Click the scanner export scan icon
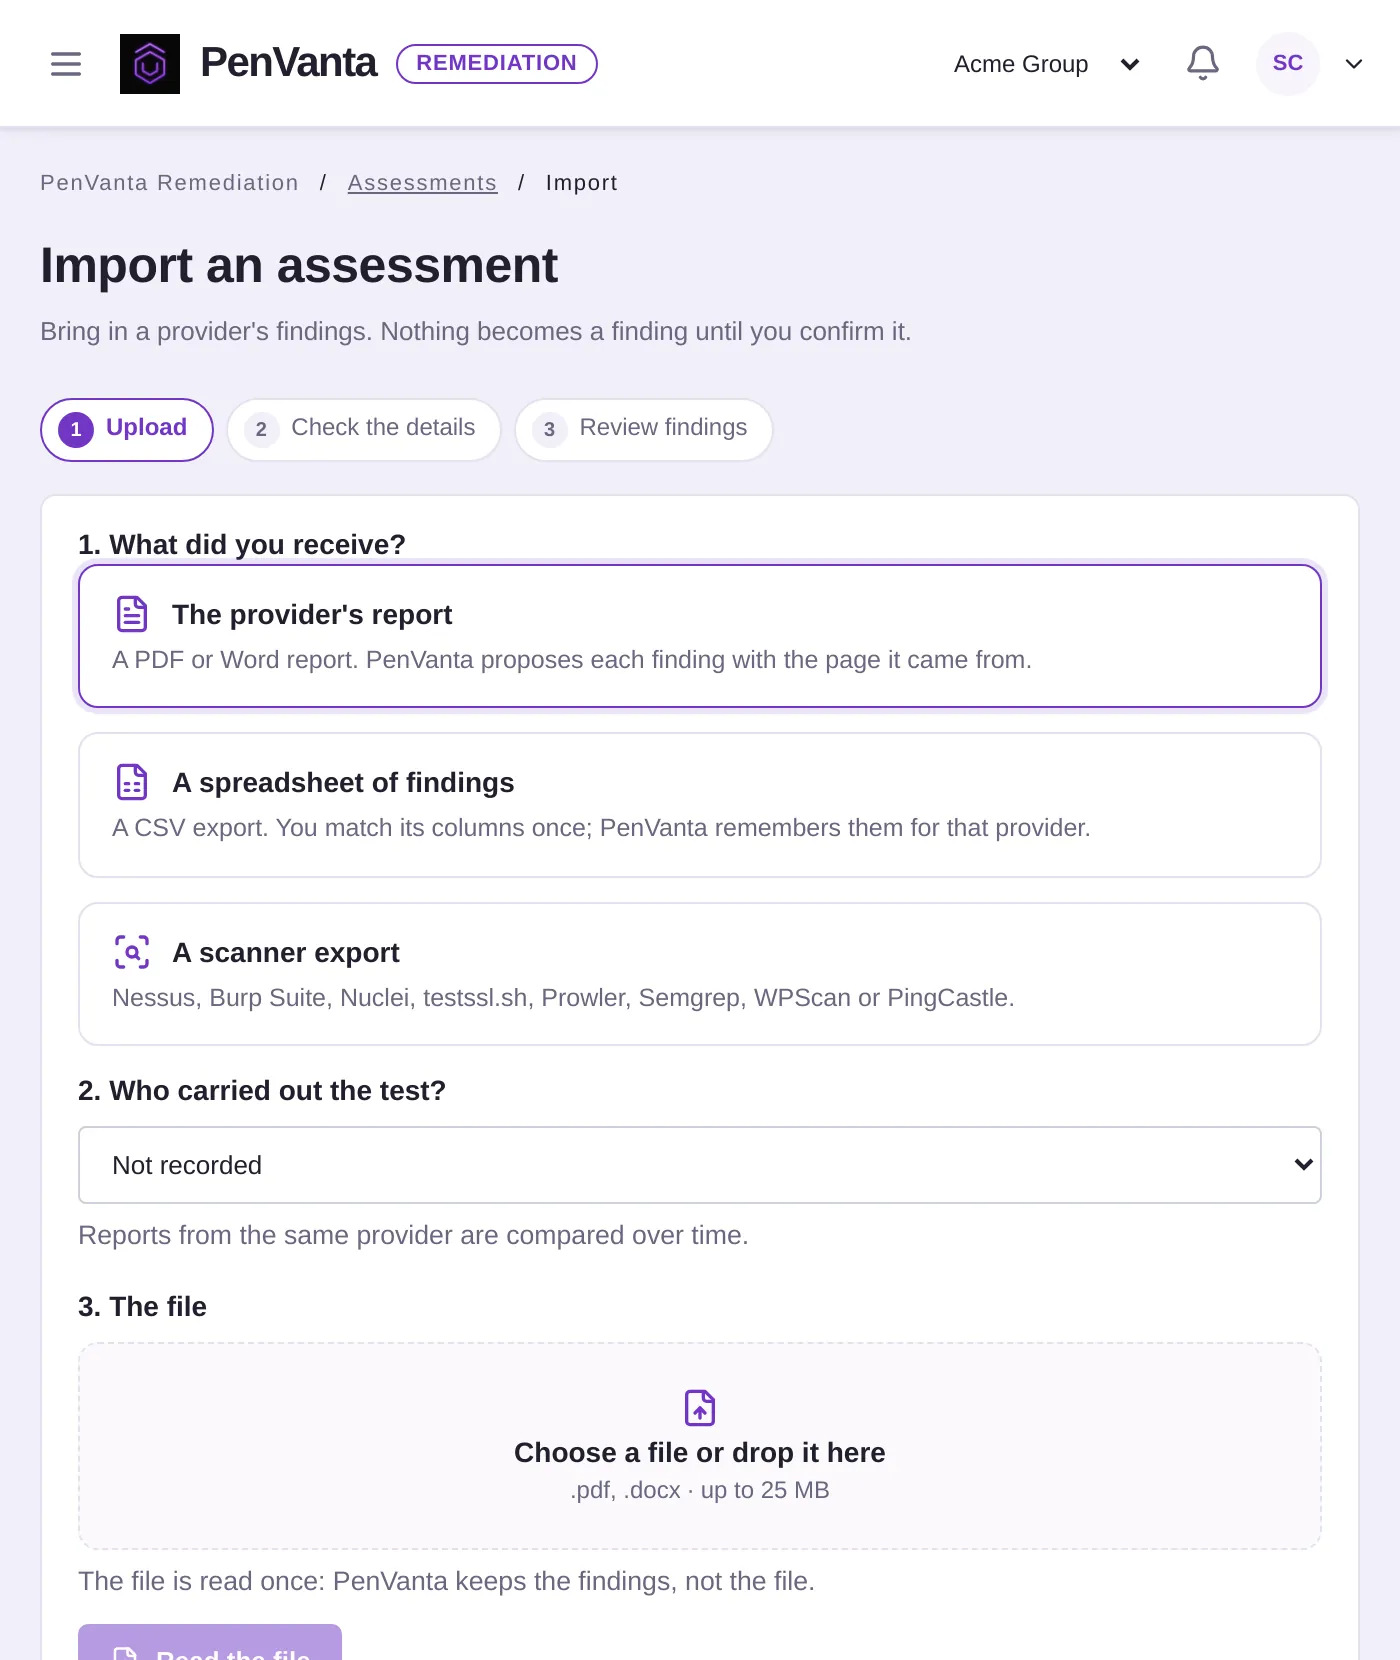The width and height of the screenshot is (1400, 1660). 132,952
